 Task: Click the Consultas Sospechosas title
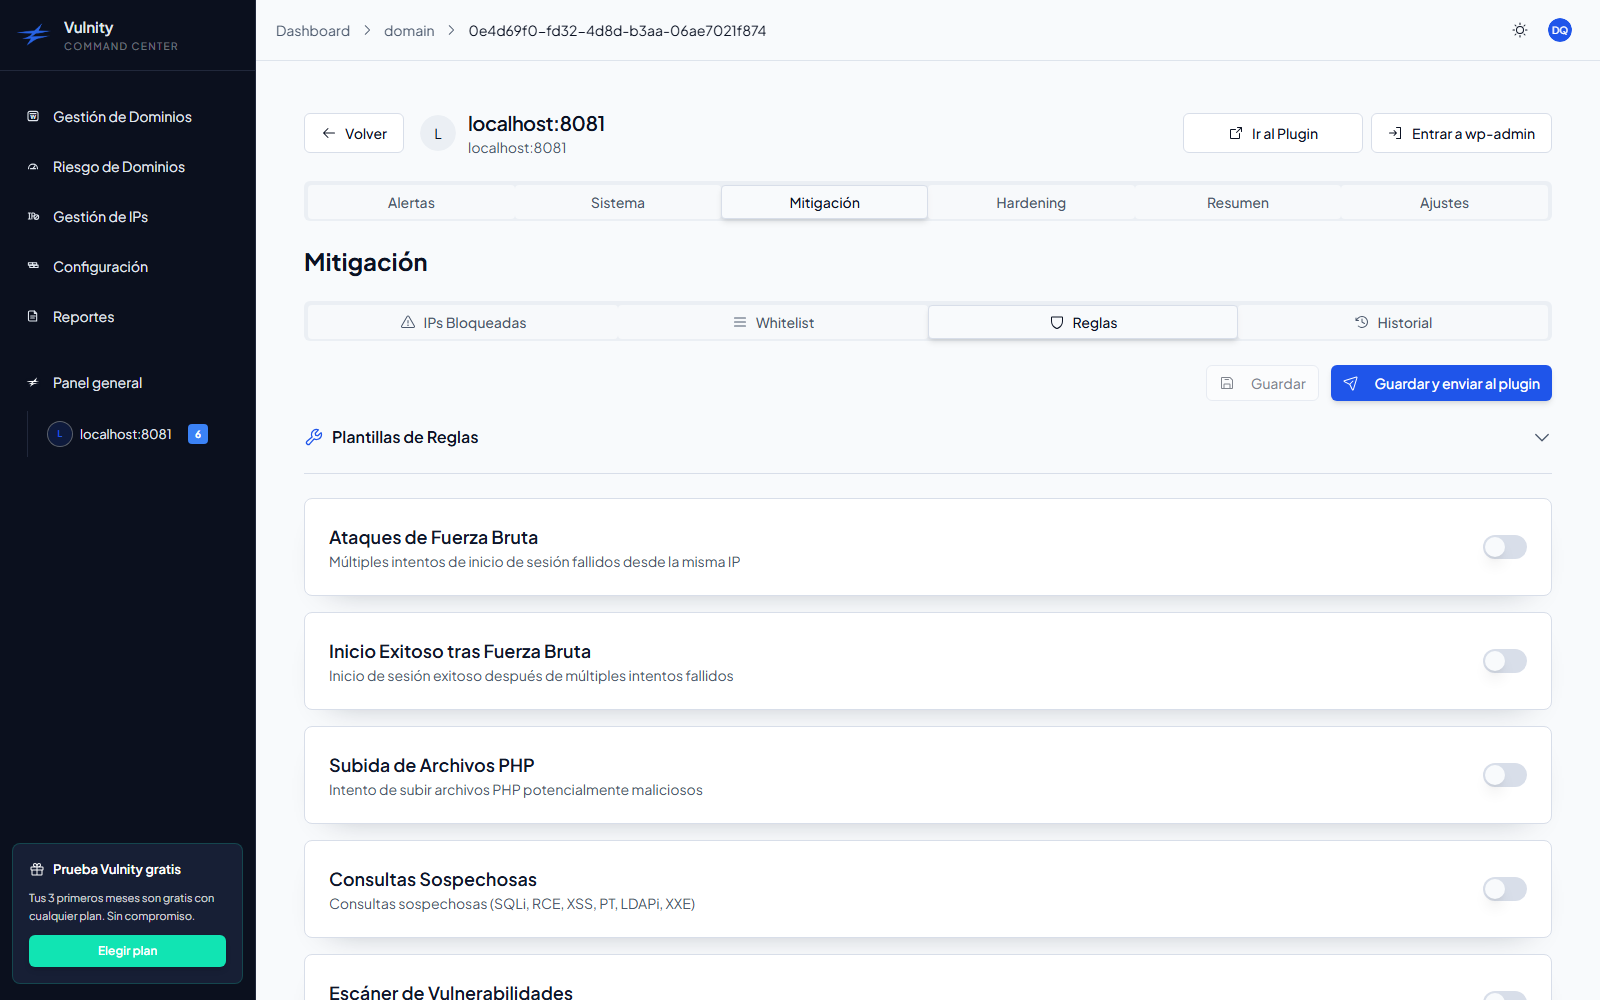click(x=433, y=879)
